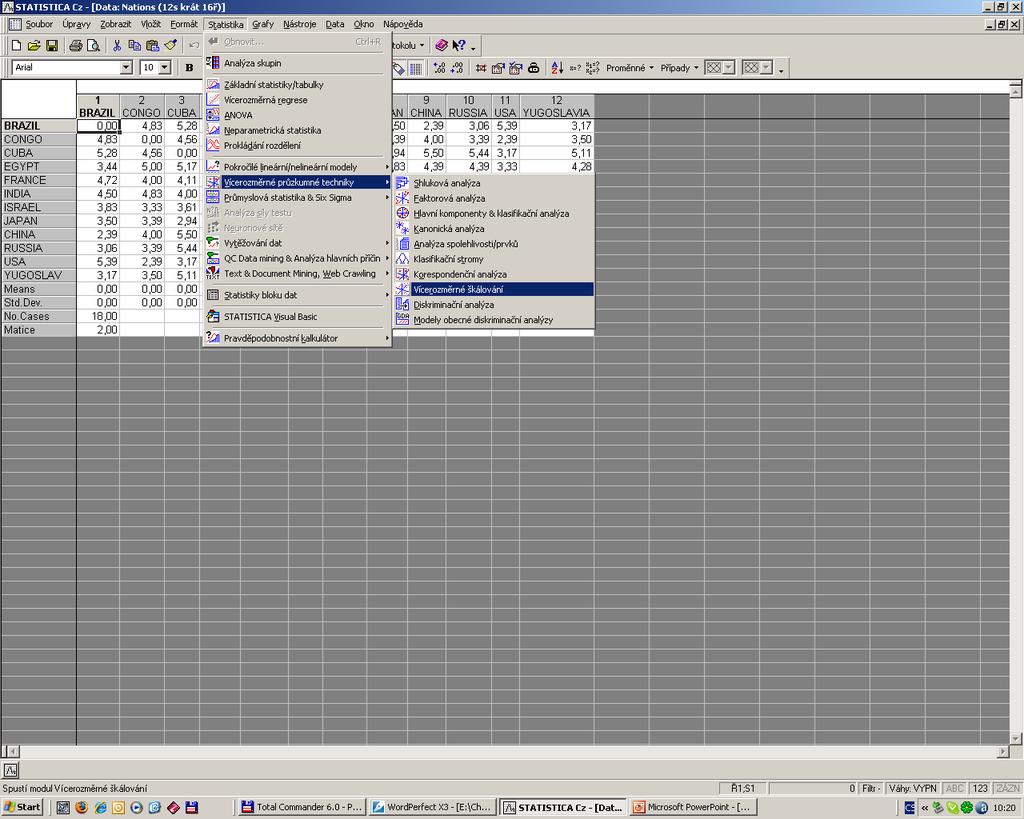Select Základní statistiky/tabulky menu entry

298,84
